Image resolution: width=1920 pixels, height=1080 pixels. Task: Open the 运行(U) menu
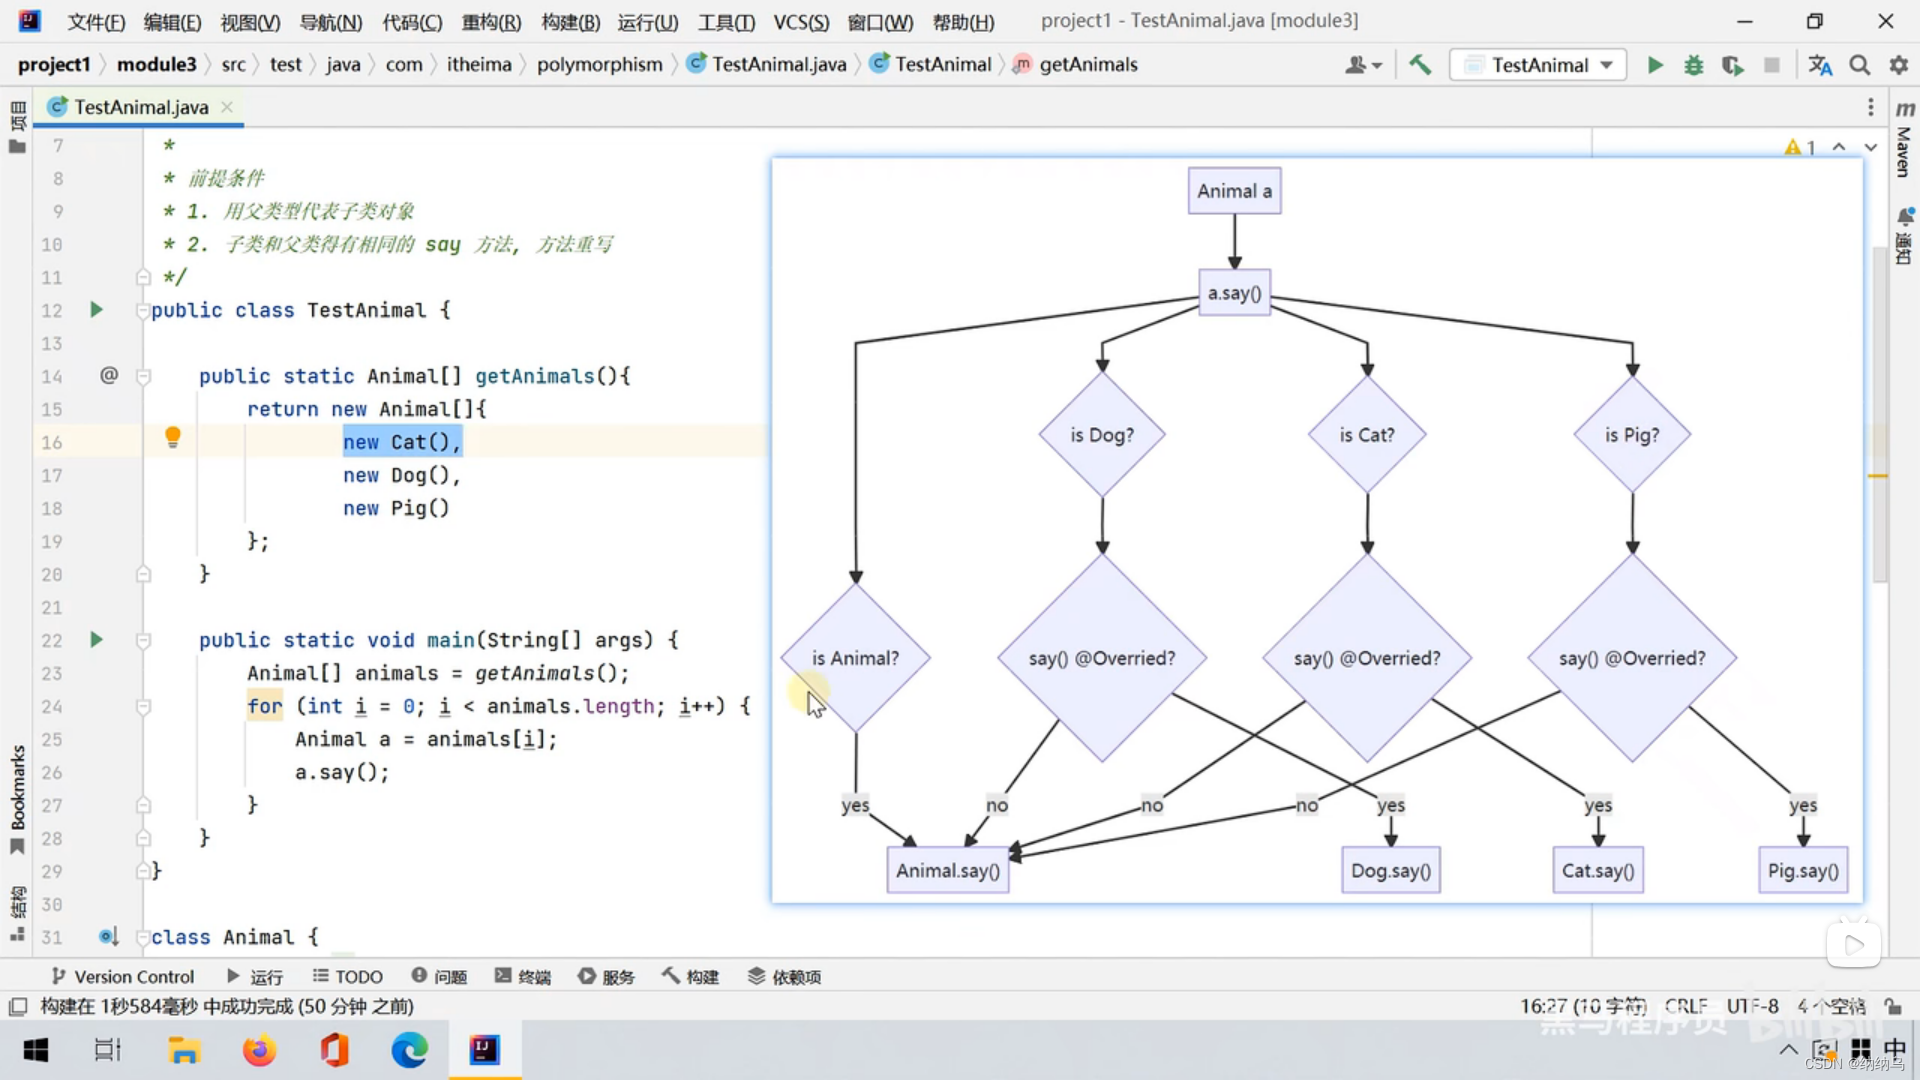[x=648, y=22]
